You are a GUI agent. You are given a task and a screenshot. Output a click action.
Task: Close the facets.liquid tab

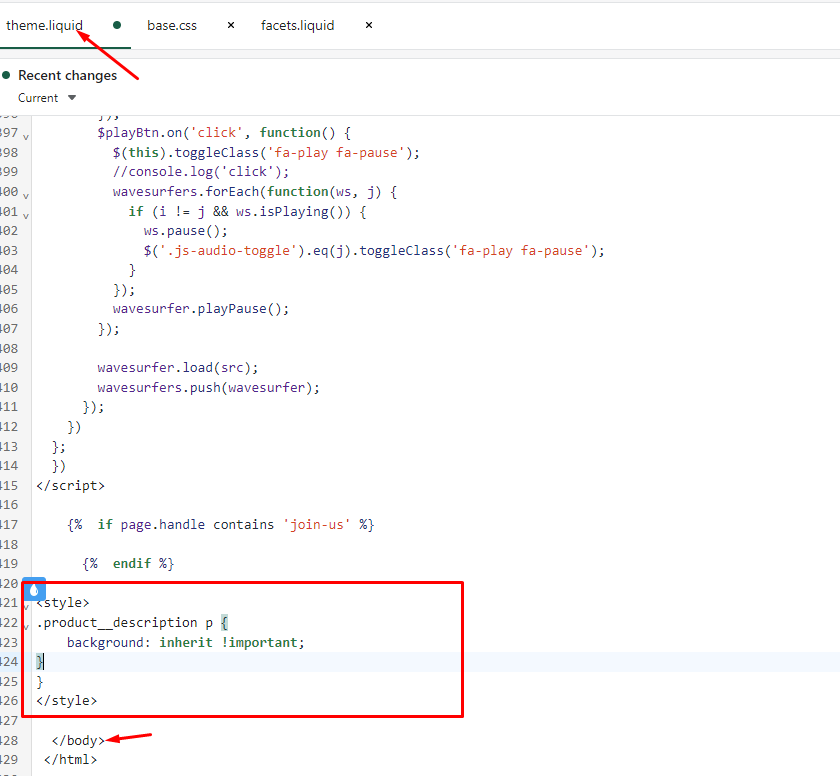369,25
